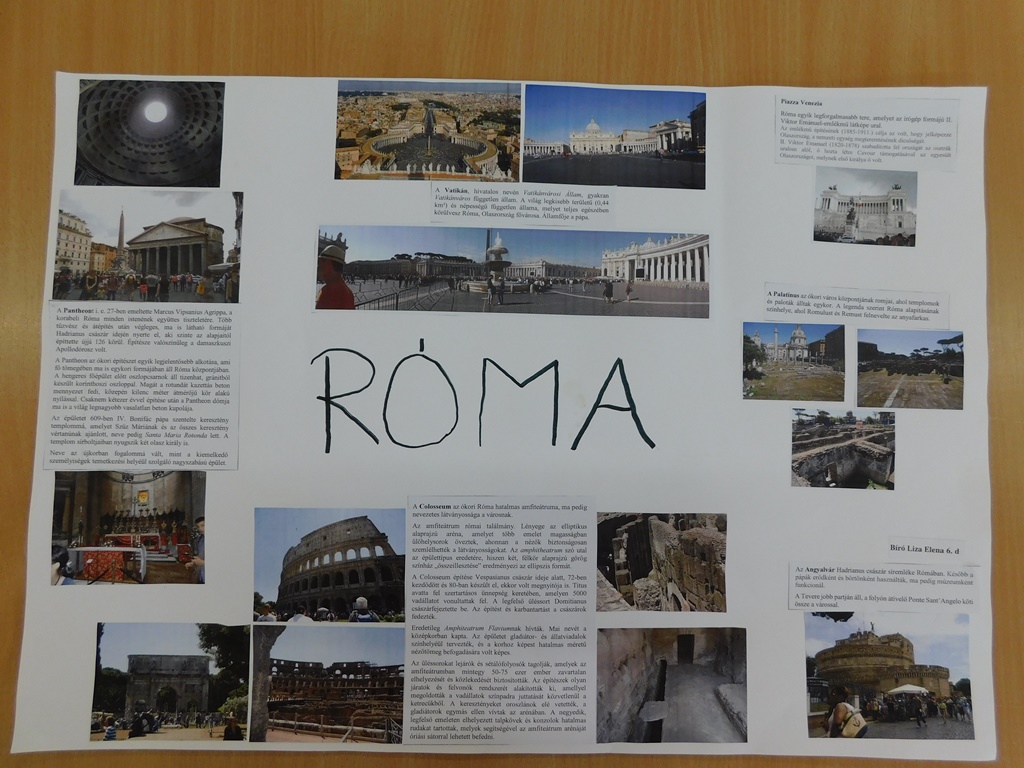Image resolution: width=1024 pixels, height=768 pixels.
Task: Open the Angyalvár castle photo
Action: [x=888, y=675]
